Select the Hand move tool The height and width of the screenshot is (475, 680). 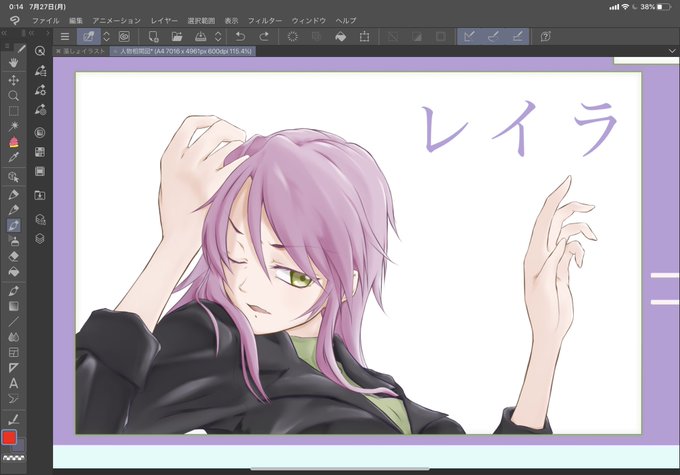coord(13,63)
